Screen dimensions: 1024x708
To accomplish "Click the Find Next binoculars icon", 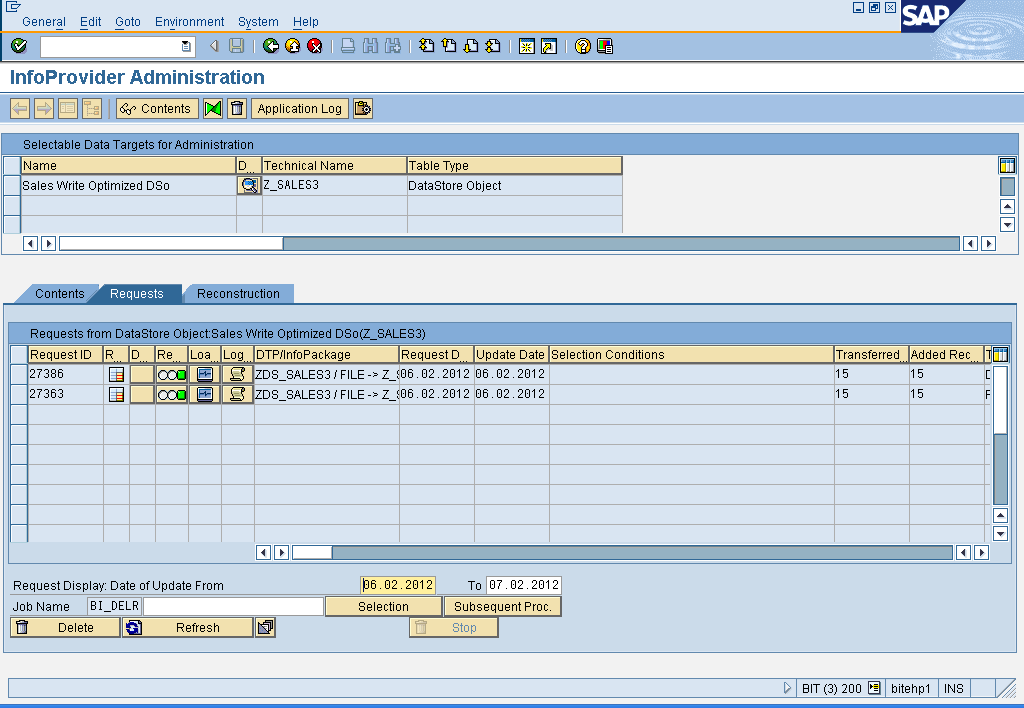I will click(x=392, y=46).
